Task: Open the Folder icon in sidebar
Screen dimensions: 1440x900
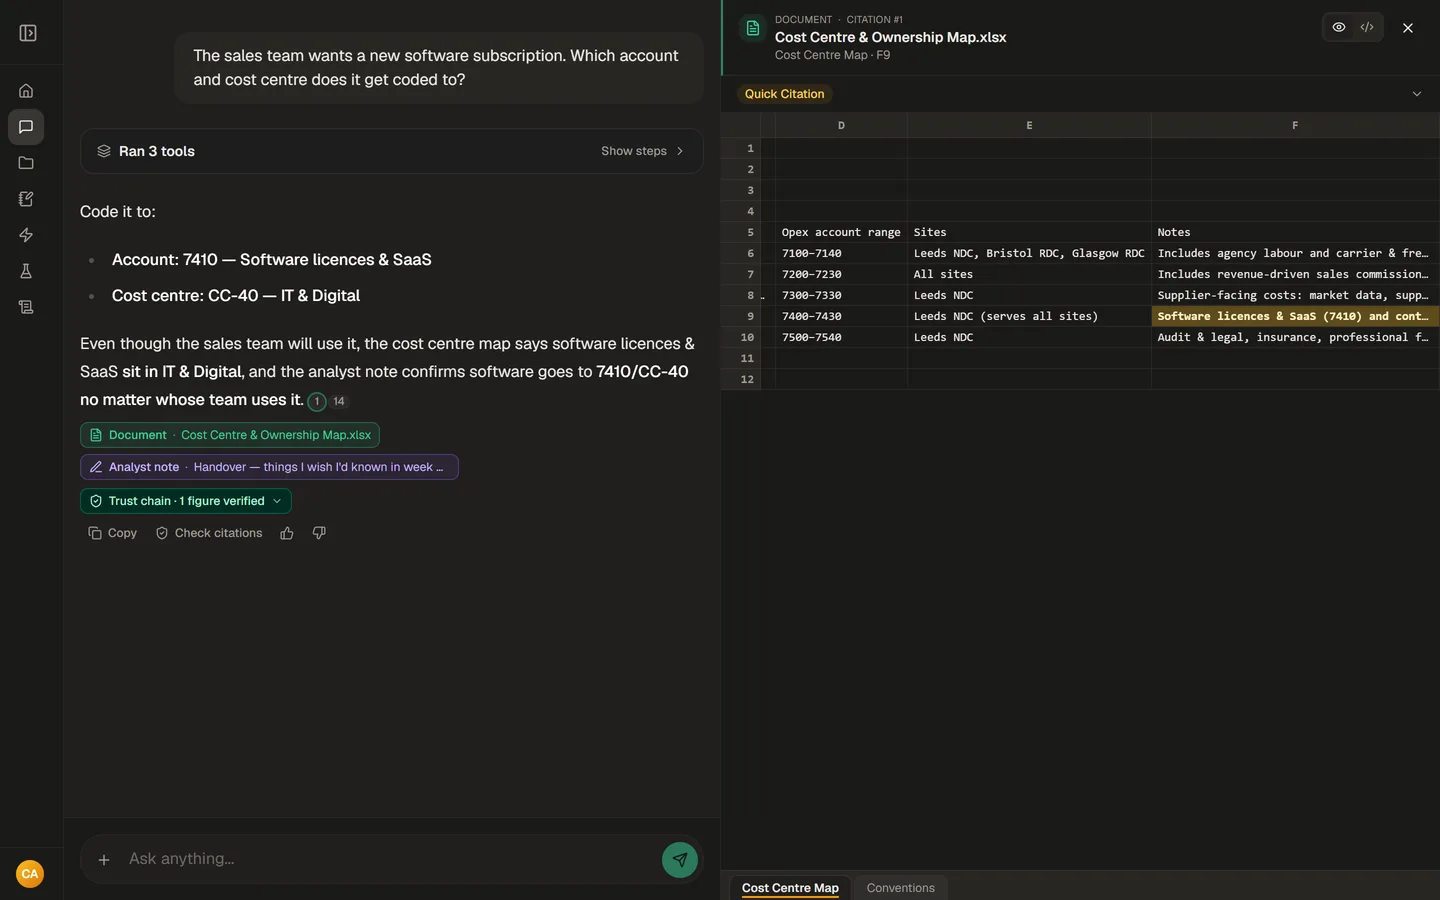Action: pyautogui.click(x=26, y=163)
